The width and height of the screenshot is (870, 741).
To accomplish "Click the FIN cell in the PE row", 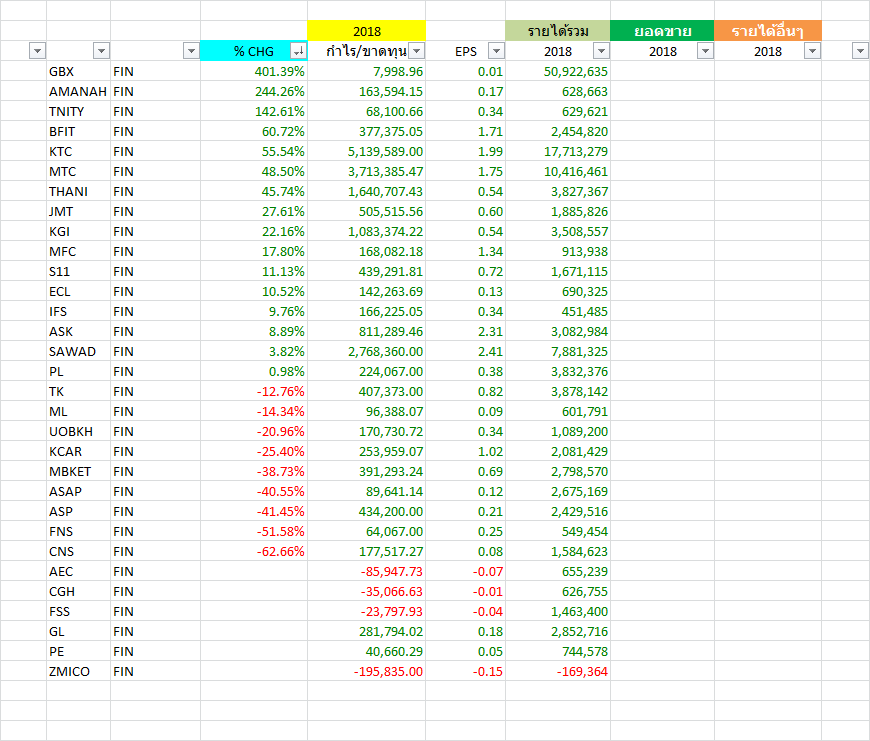I will click(x=155, y=652).
